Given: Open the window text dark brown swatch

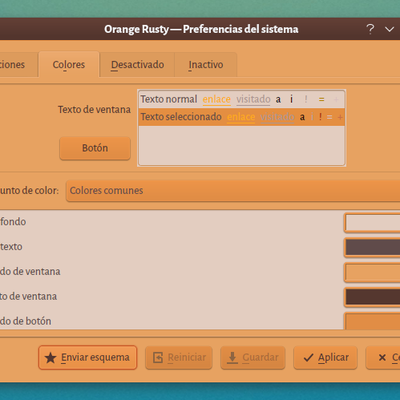Looking at the screenshot, I should point(372,297).
